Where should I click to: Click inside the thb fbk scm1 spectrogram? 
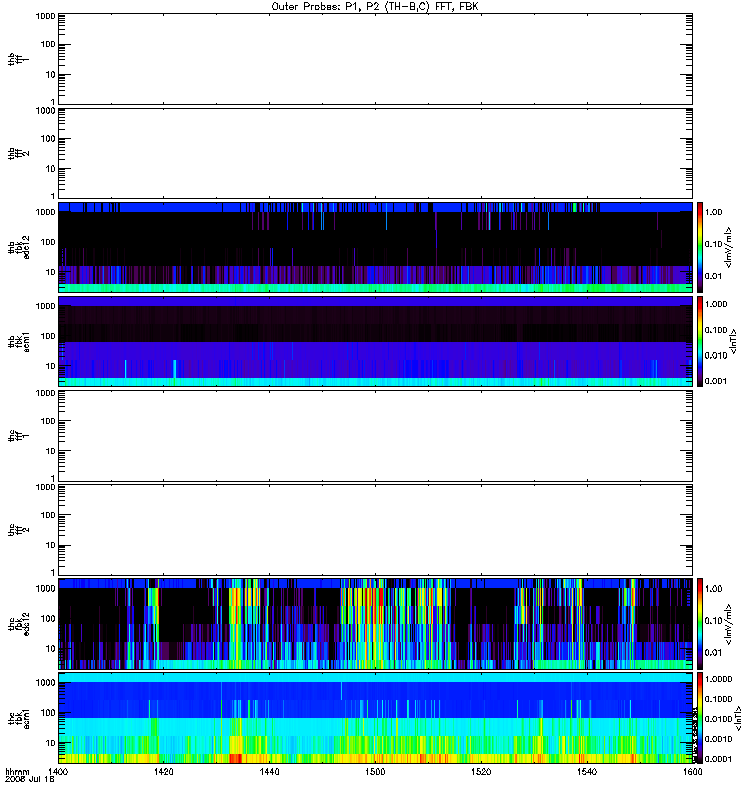376,341
